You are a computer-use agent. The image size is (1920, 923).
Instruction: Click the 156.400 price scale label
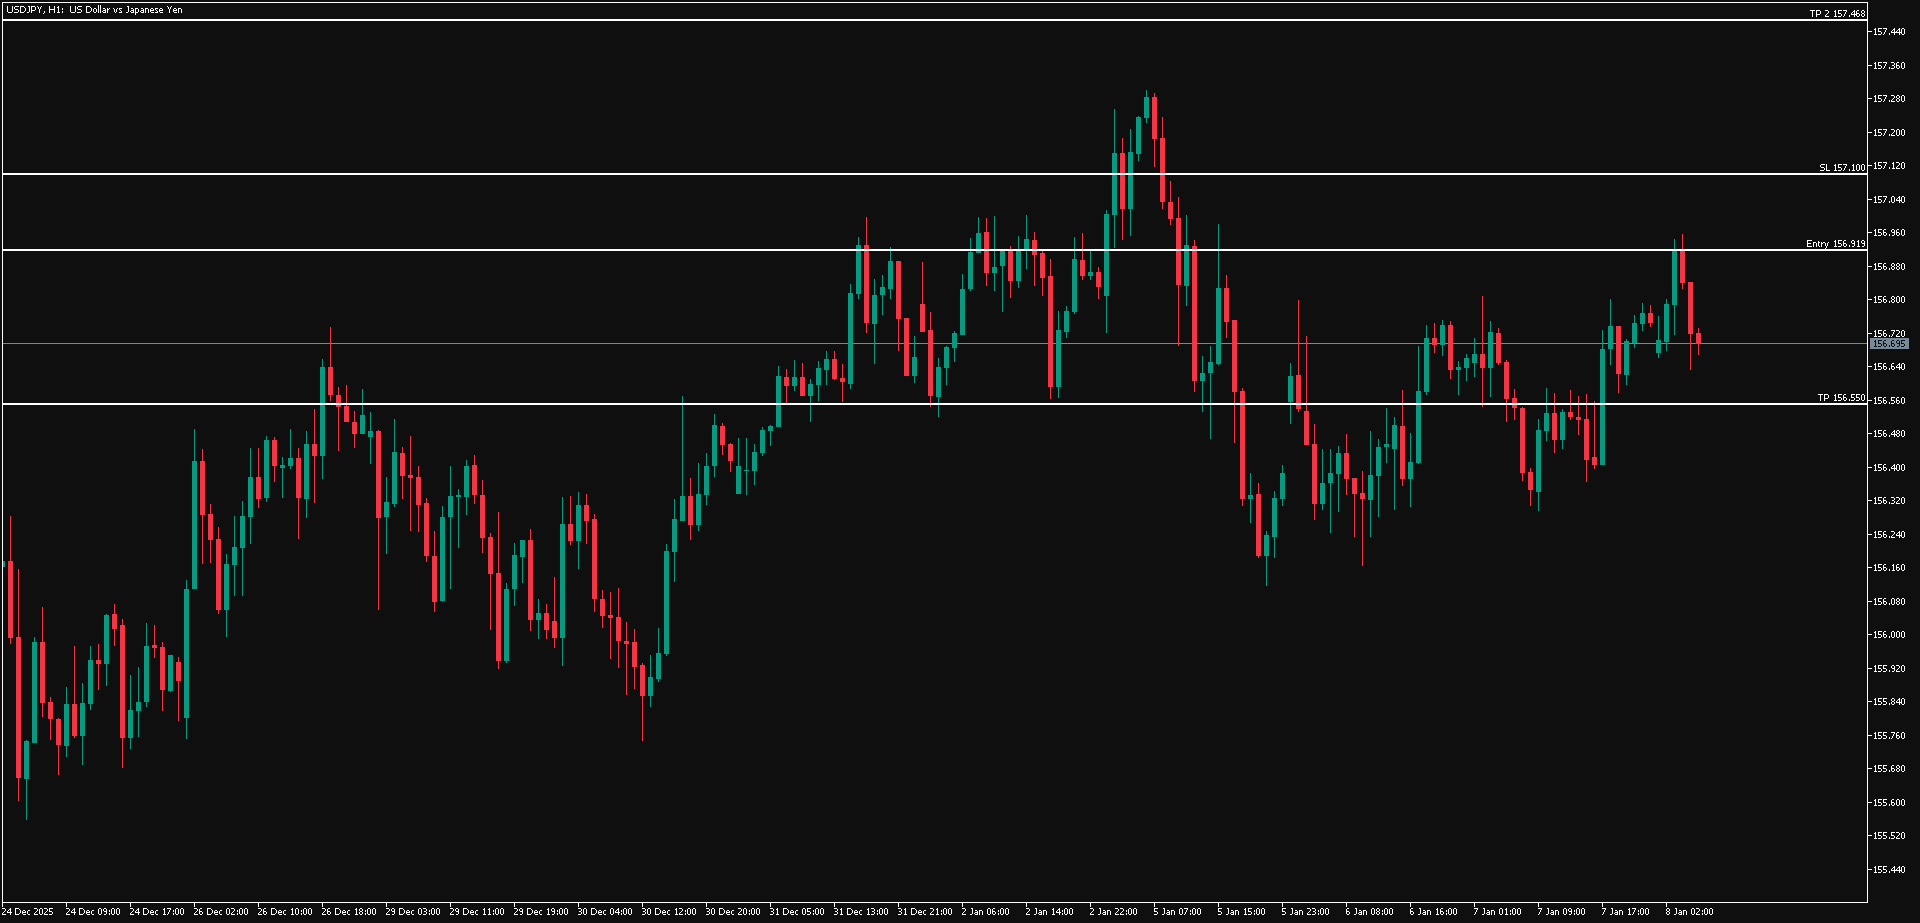point(1888,468)
